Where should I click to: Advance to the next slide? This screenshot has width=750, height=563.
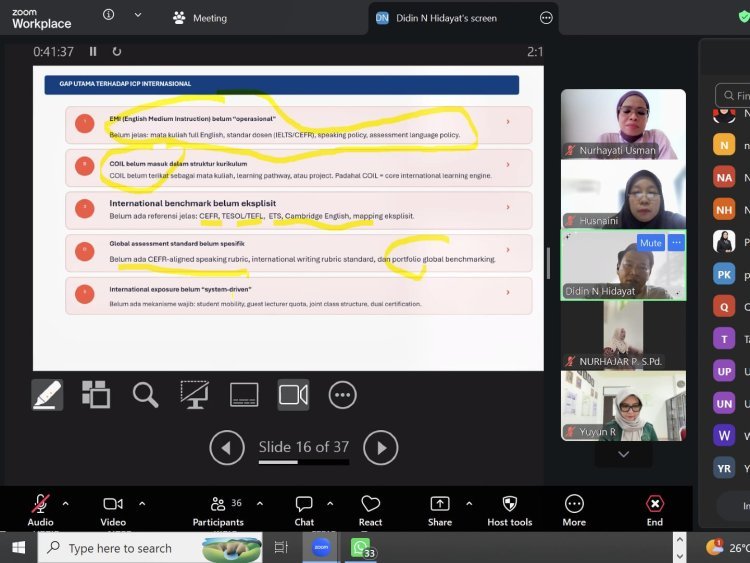(x=381, y=448)
